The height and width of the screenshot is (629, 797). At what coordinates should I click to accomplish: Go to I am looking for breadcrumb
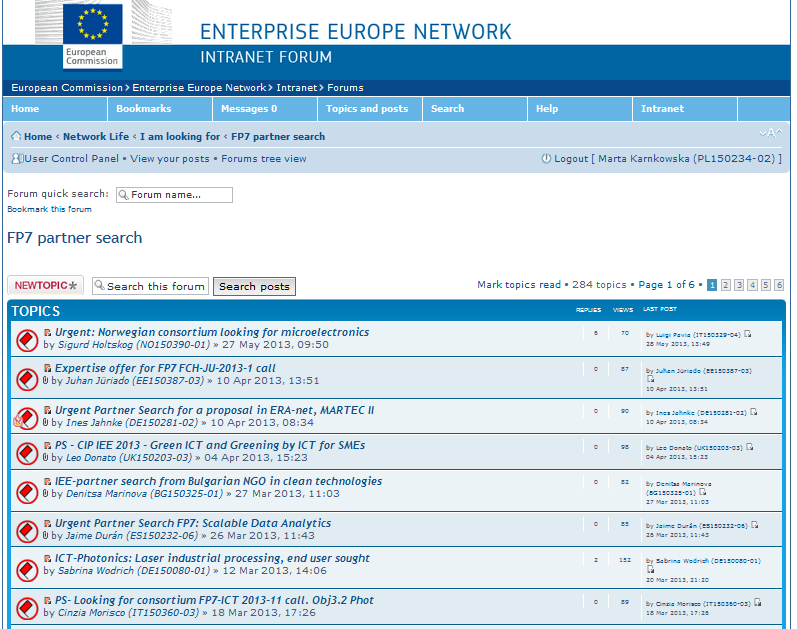click(180, 136)
